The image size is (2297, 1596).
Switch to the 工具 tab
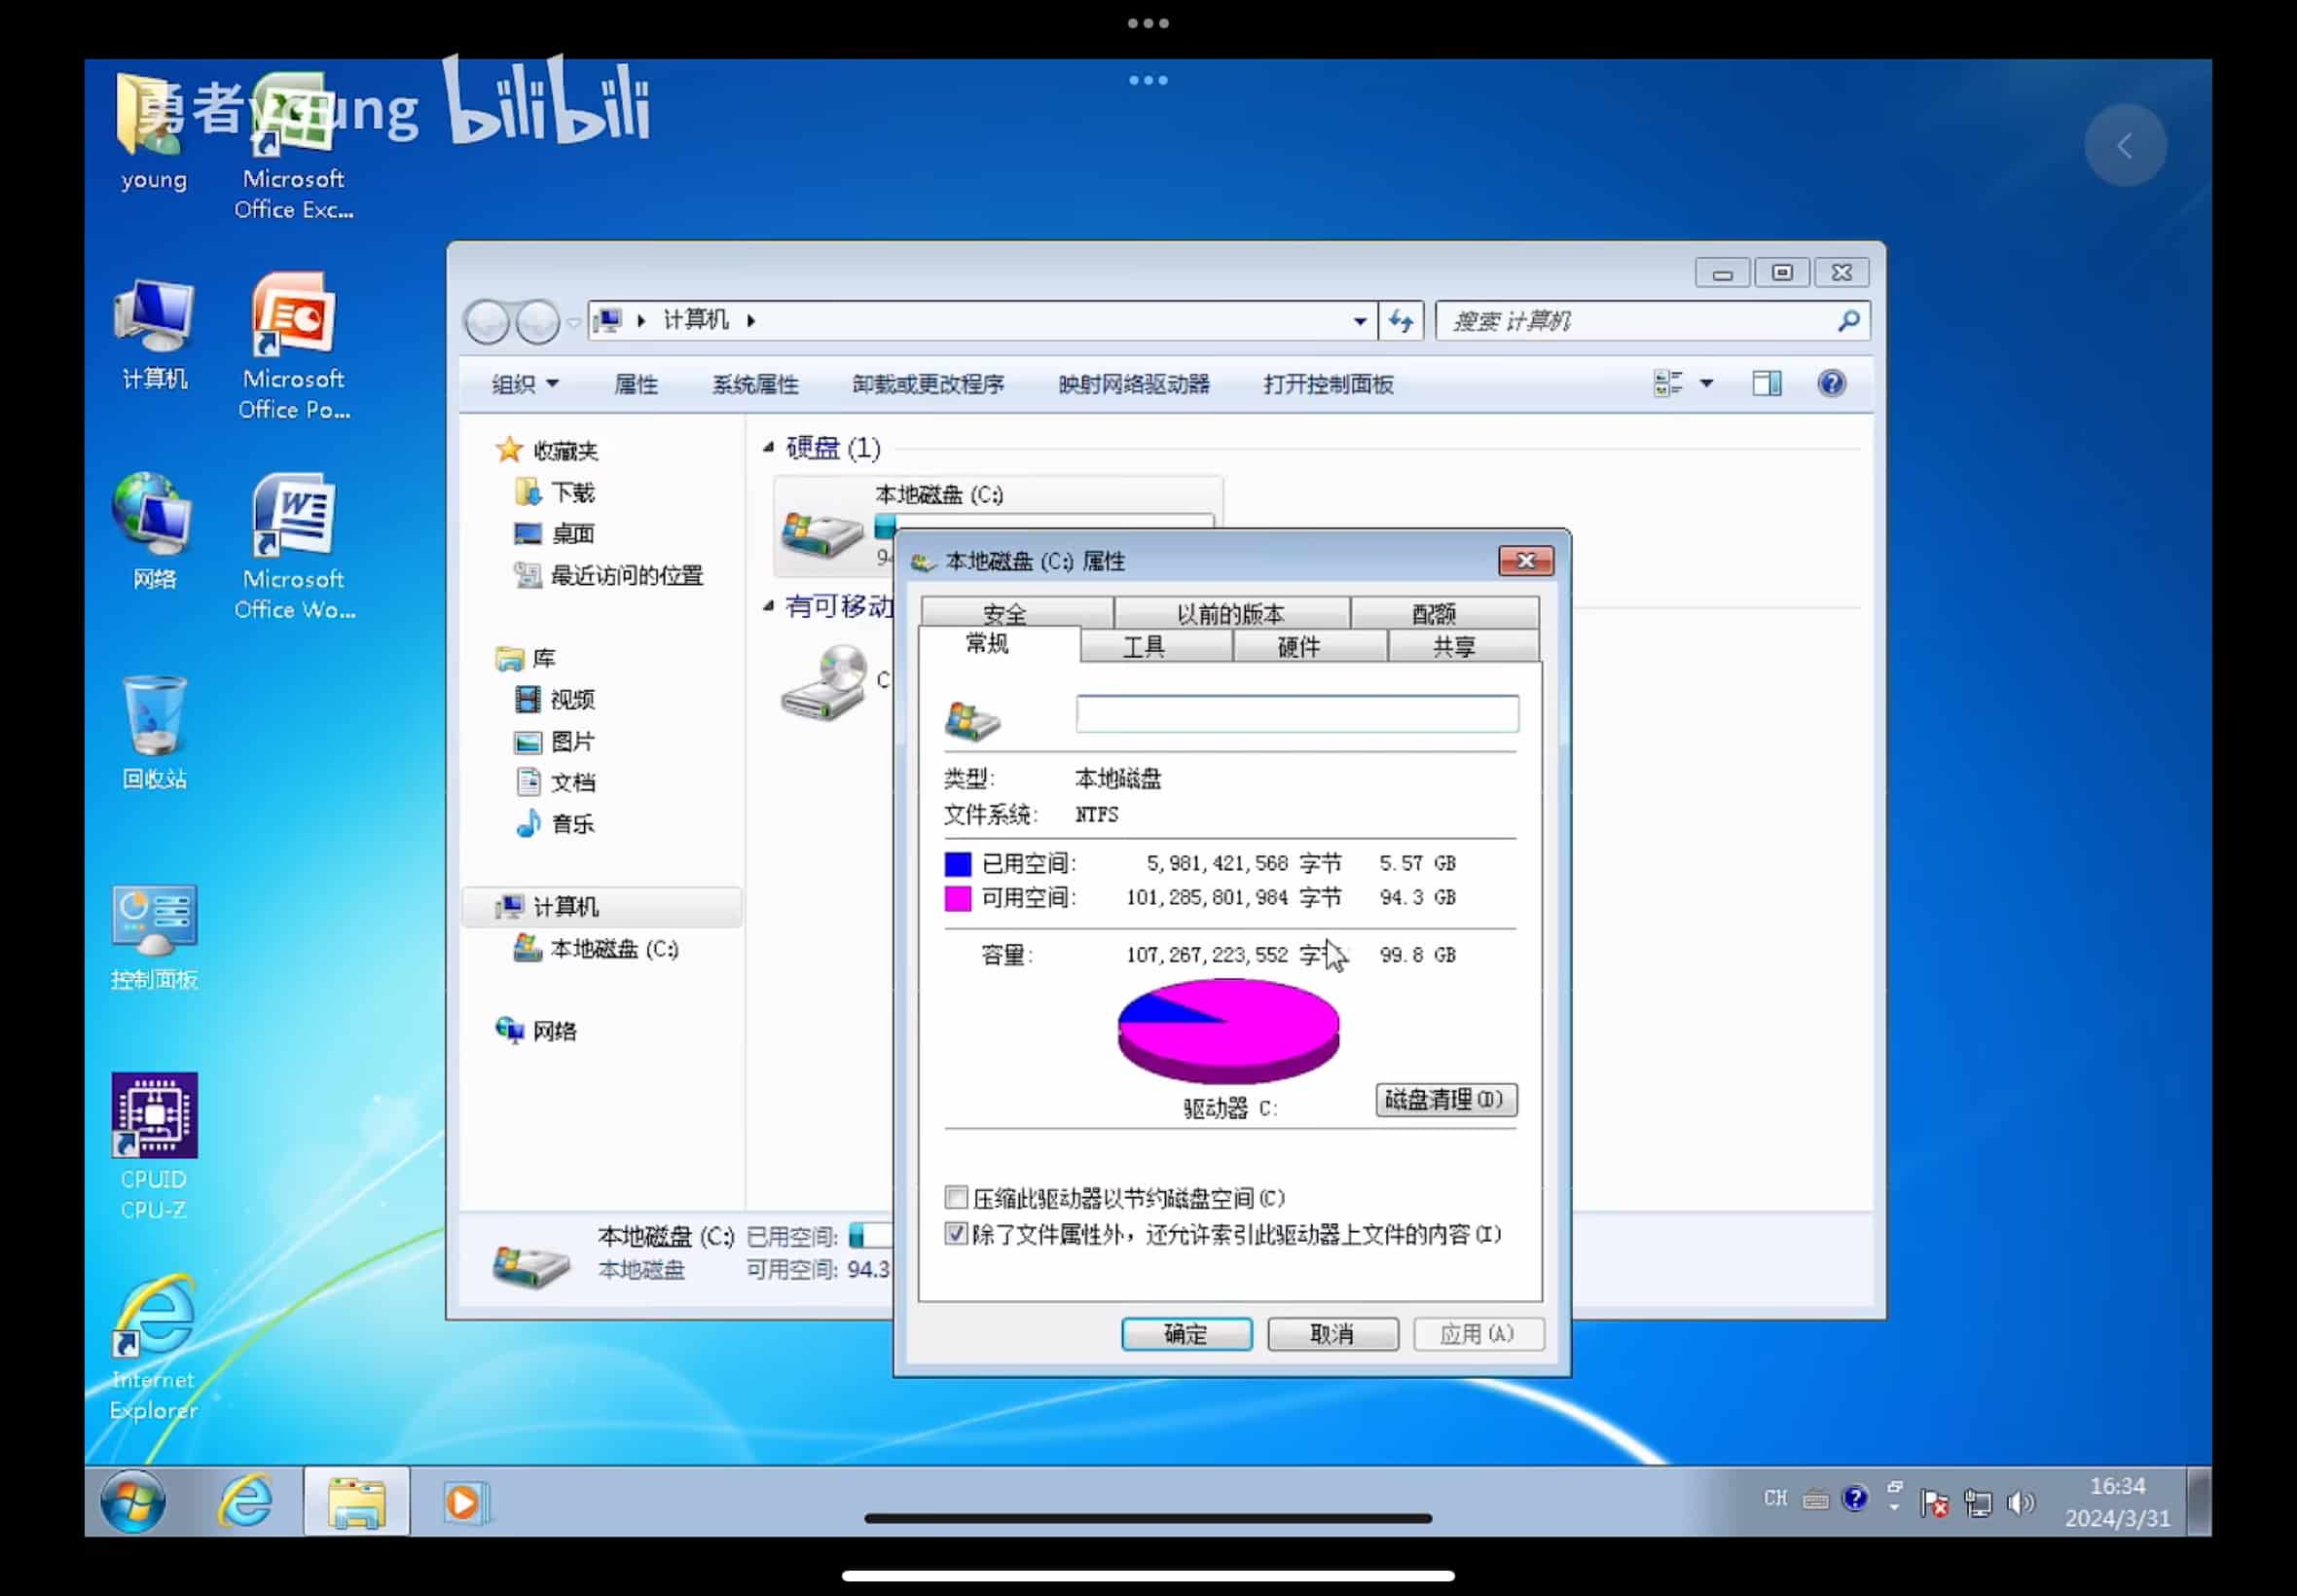[1155, 646]
